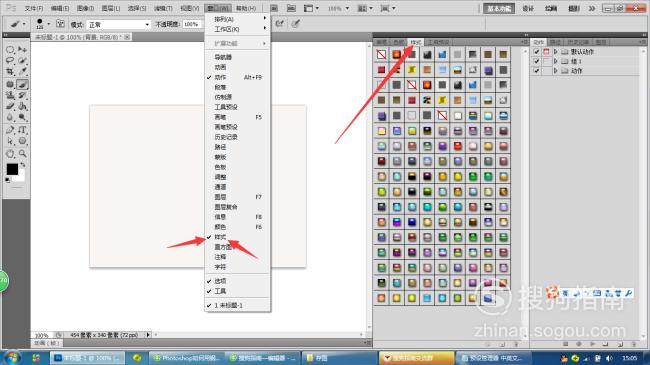
Task: Switch to the 工具预设 panel tab
Action: (439, 42)
